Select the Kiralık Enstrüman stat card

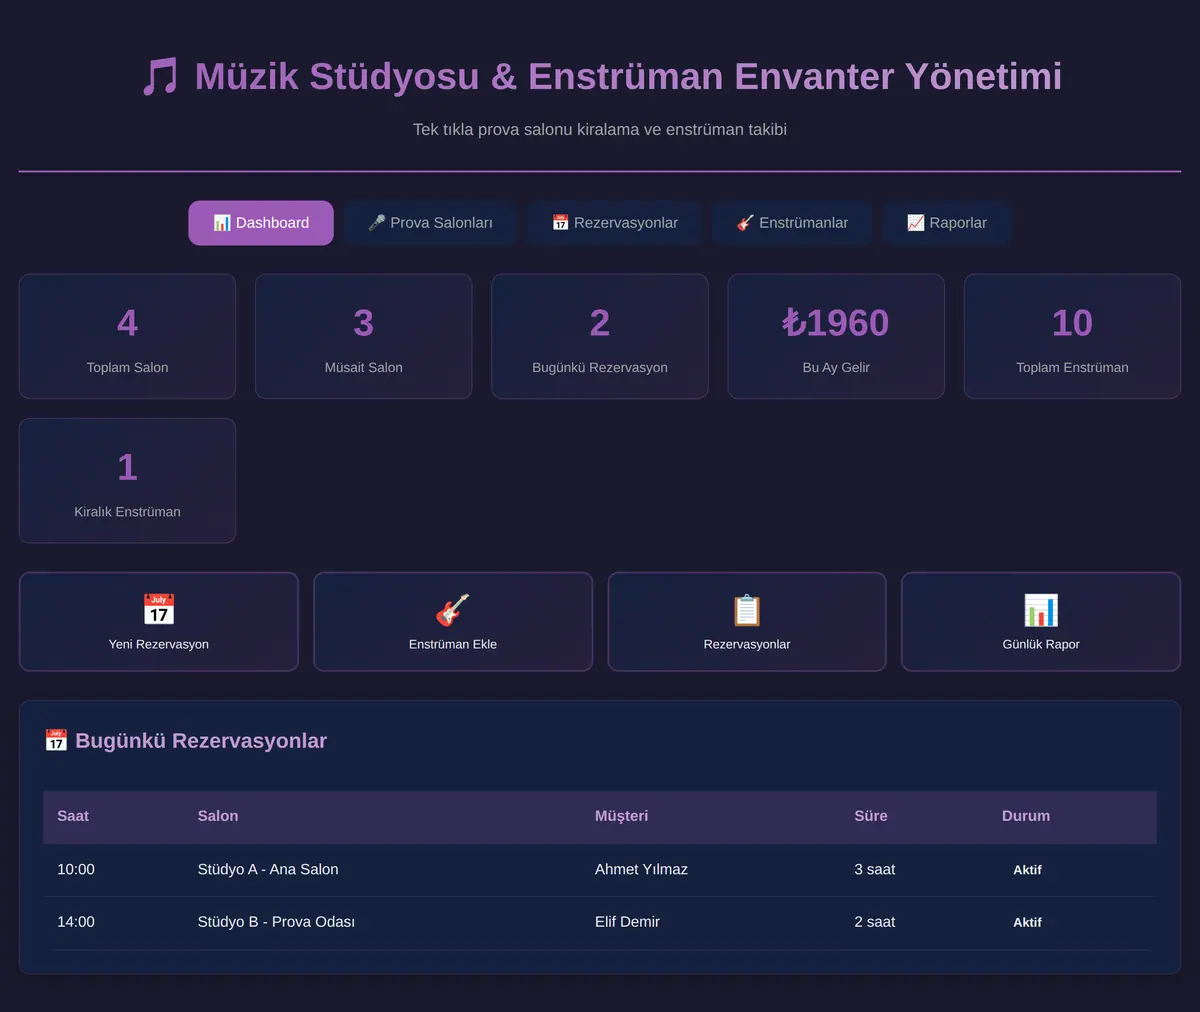click(127, 480)
